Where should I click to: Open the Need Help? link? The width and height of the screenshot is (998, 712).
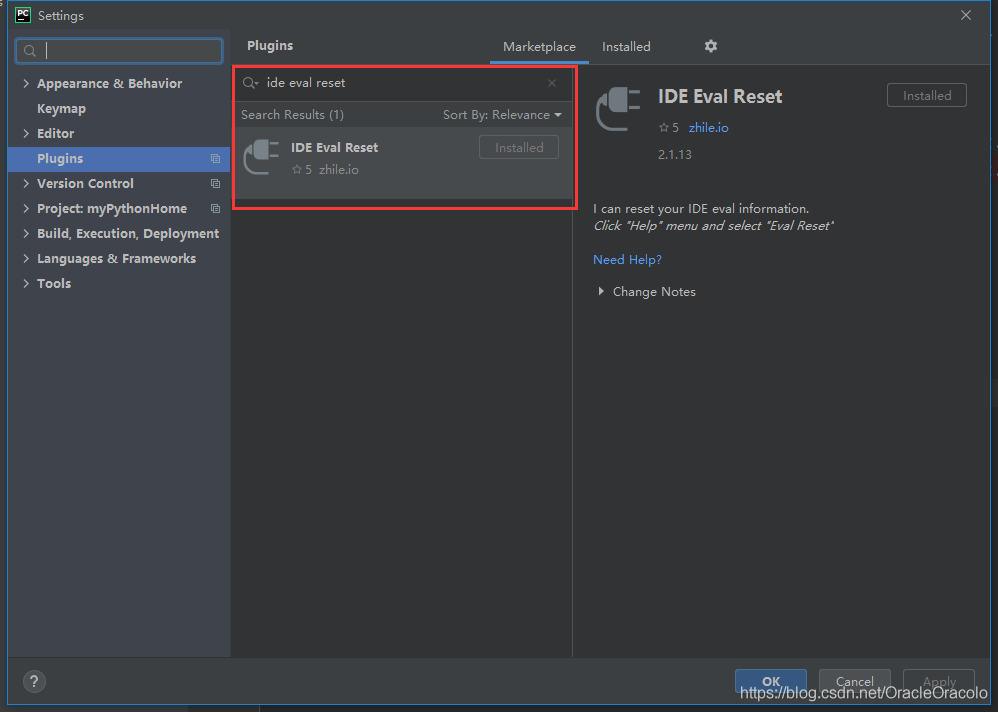[x=628, y=260]
